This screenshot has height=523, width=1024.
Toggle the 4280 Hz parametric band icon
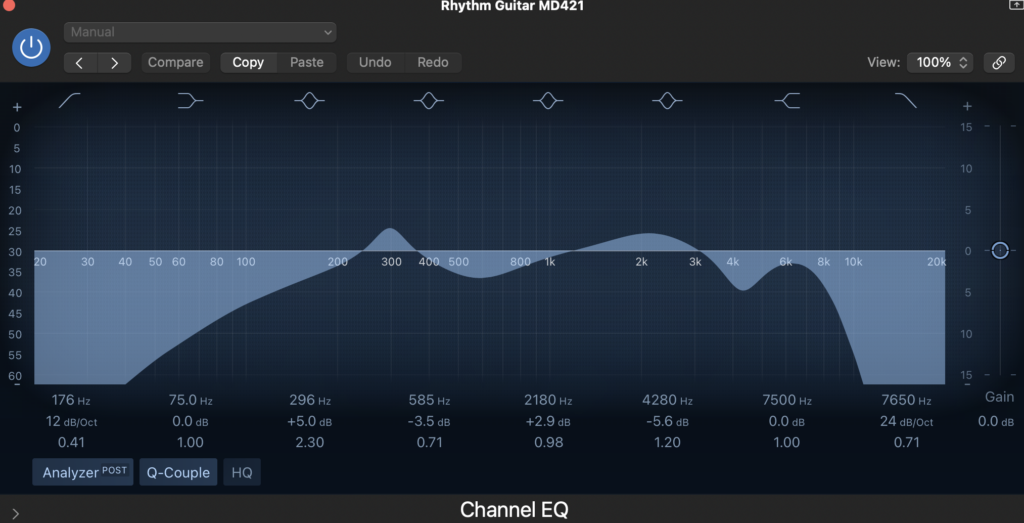[x=667, y=100]
